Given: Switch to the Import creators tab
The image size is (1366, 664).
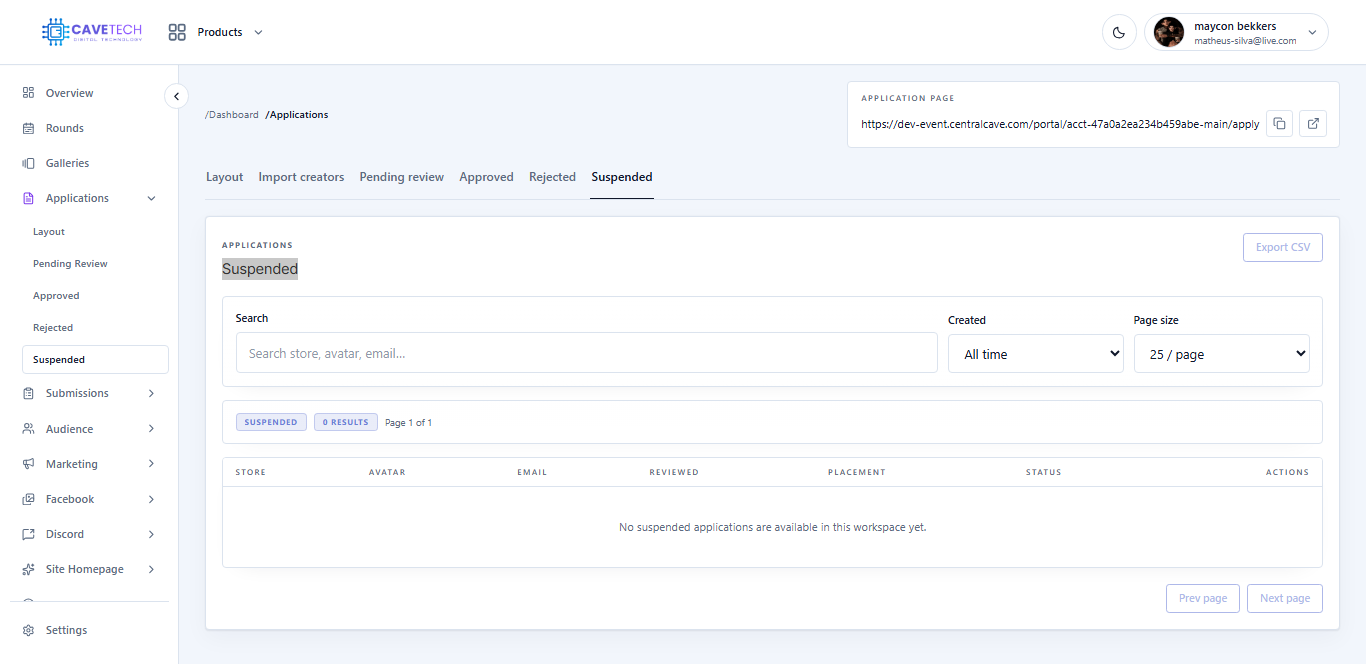Looking at the screenshot, I should click(301, 177).
